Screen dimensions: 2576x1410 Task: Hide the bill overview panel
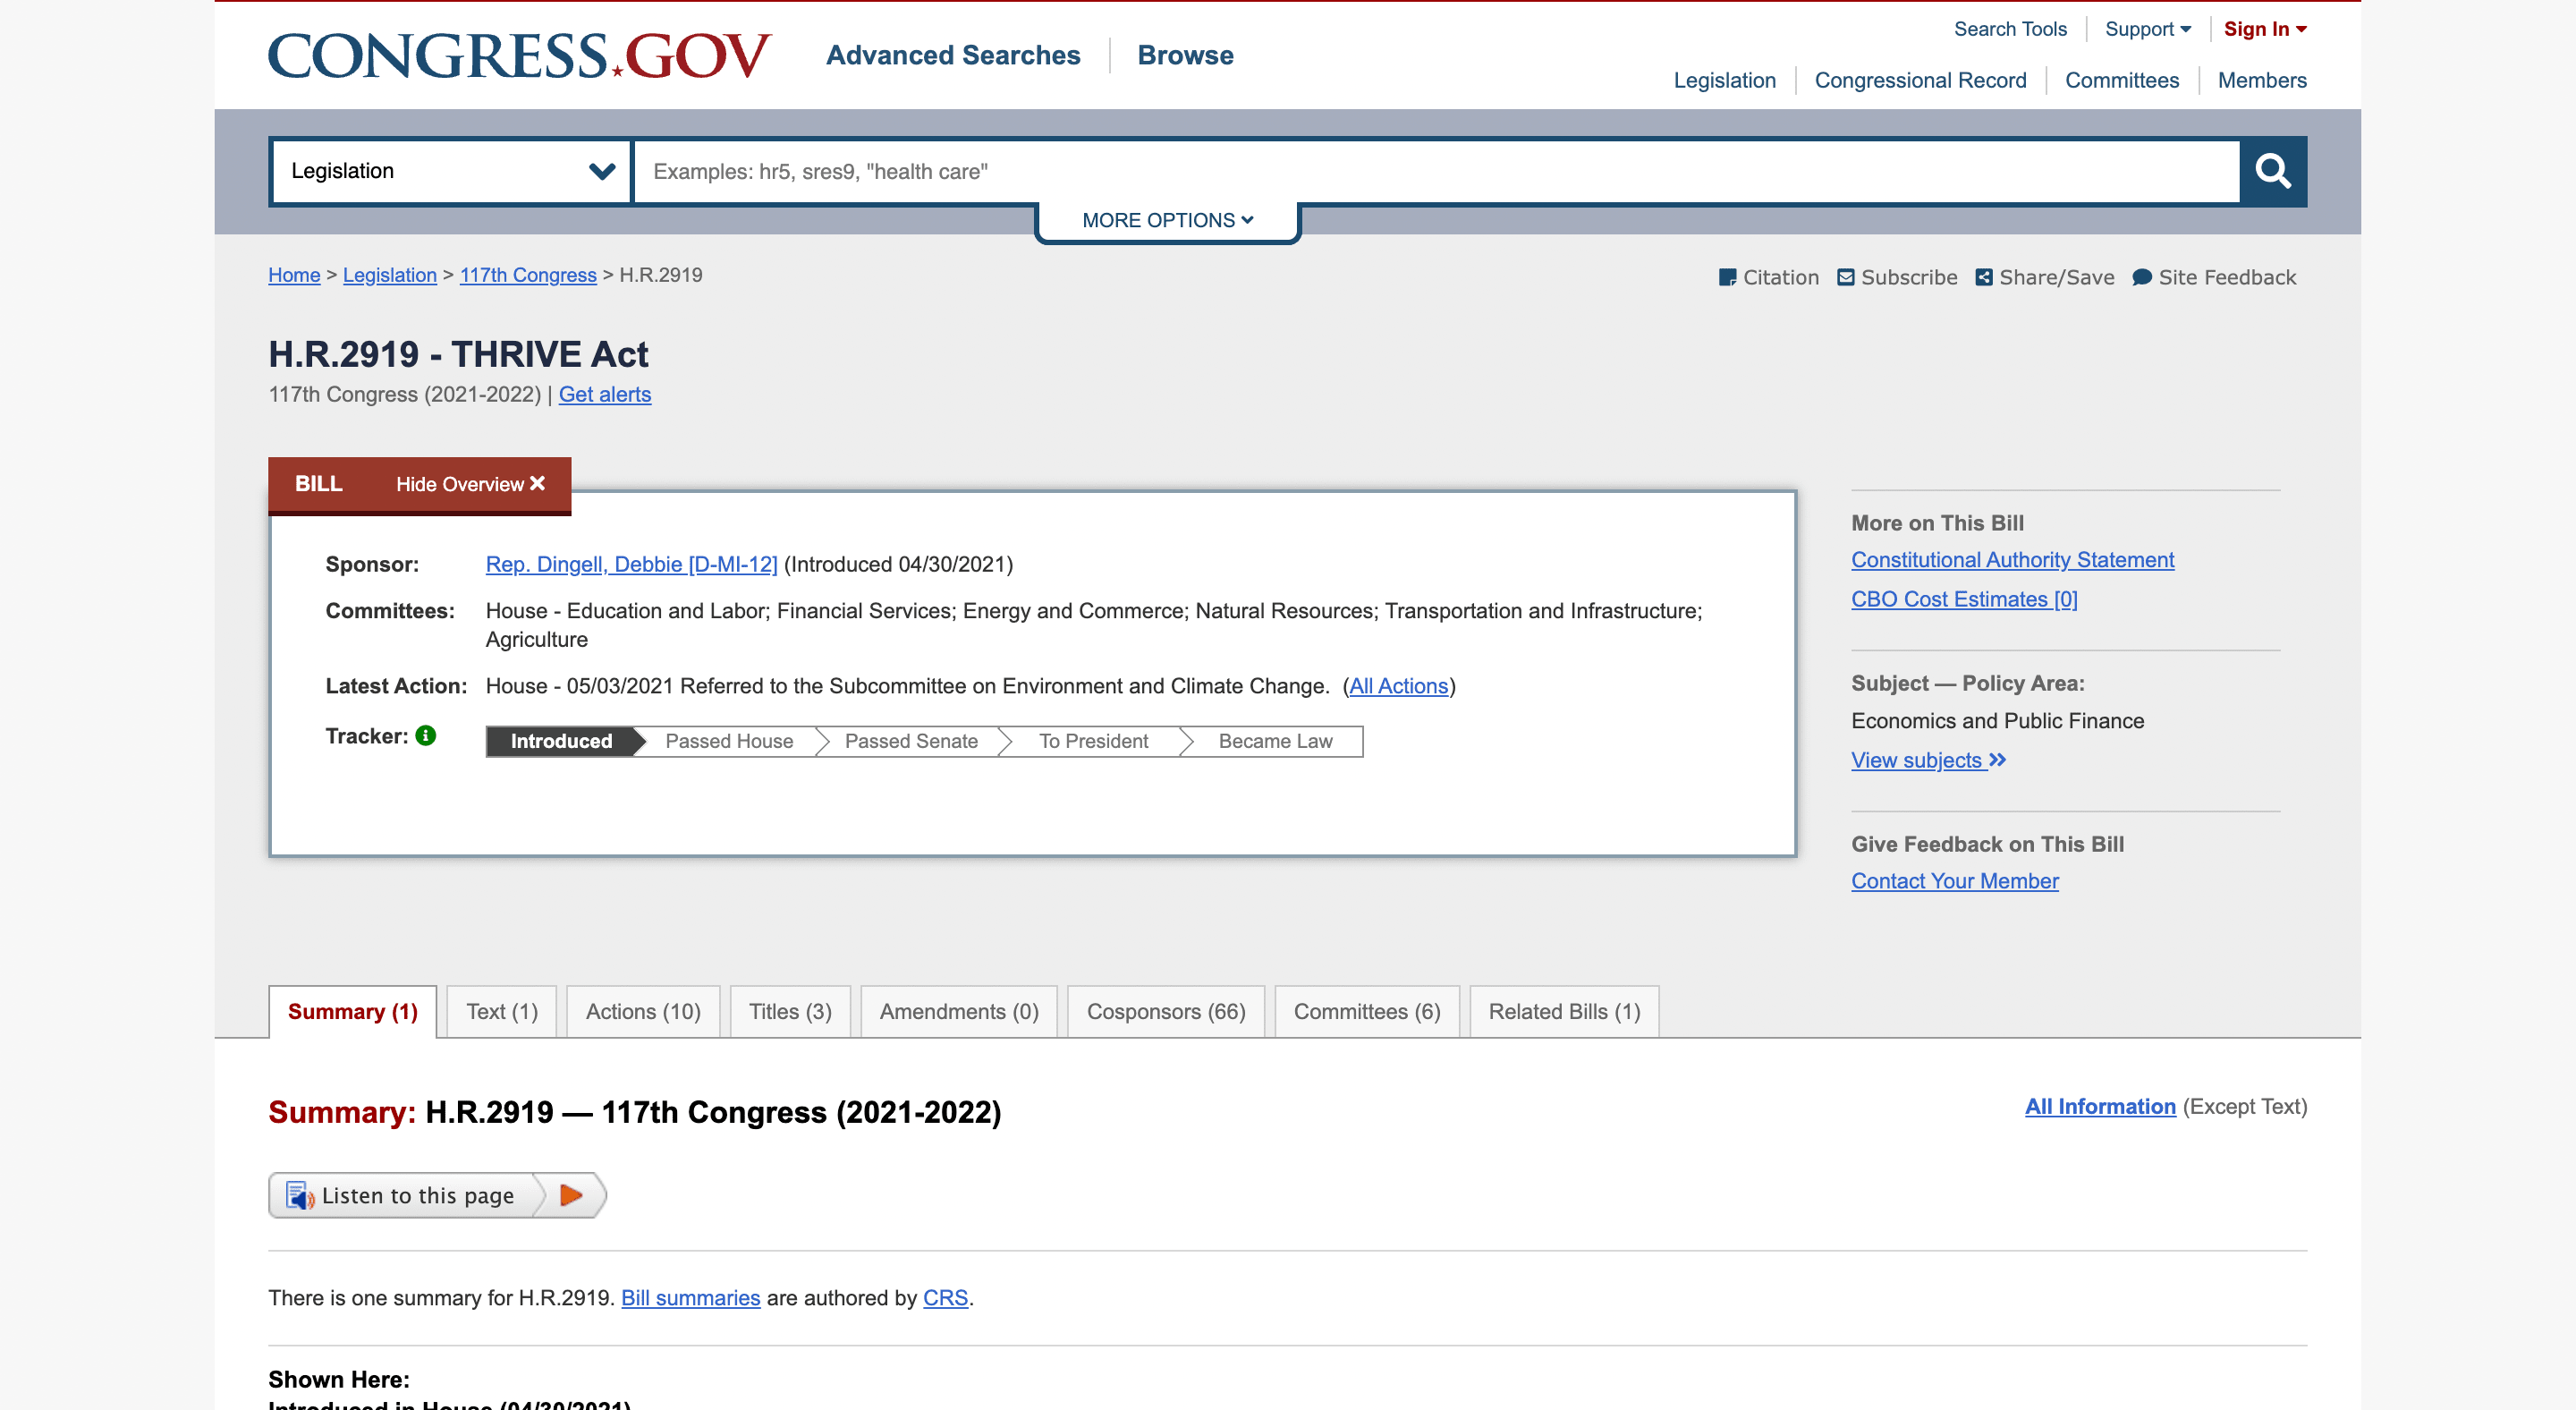pyautogui.click(x=470, y=484)
